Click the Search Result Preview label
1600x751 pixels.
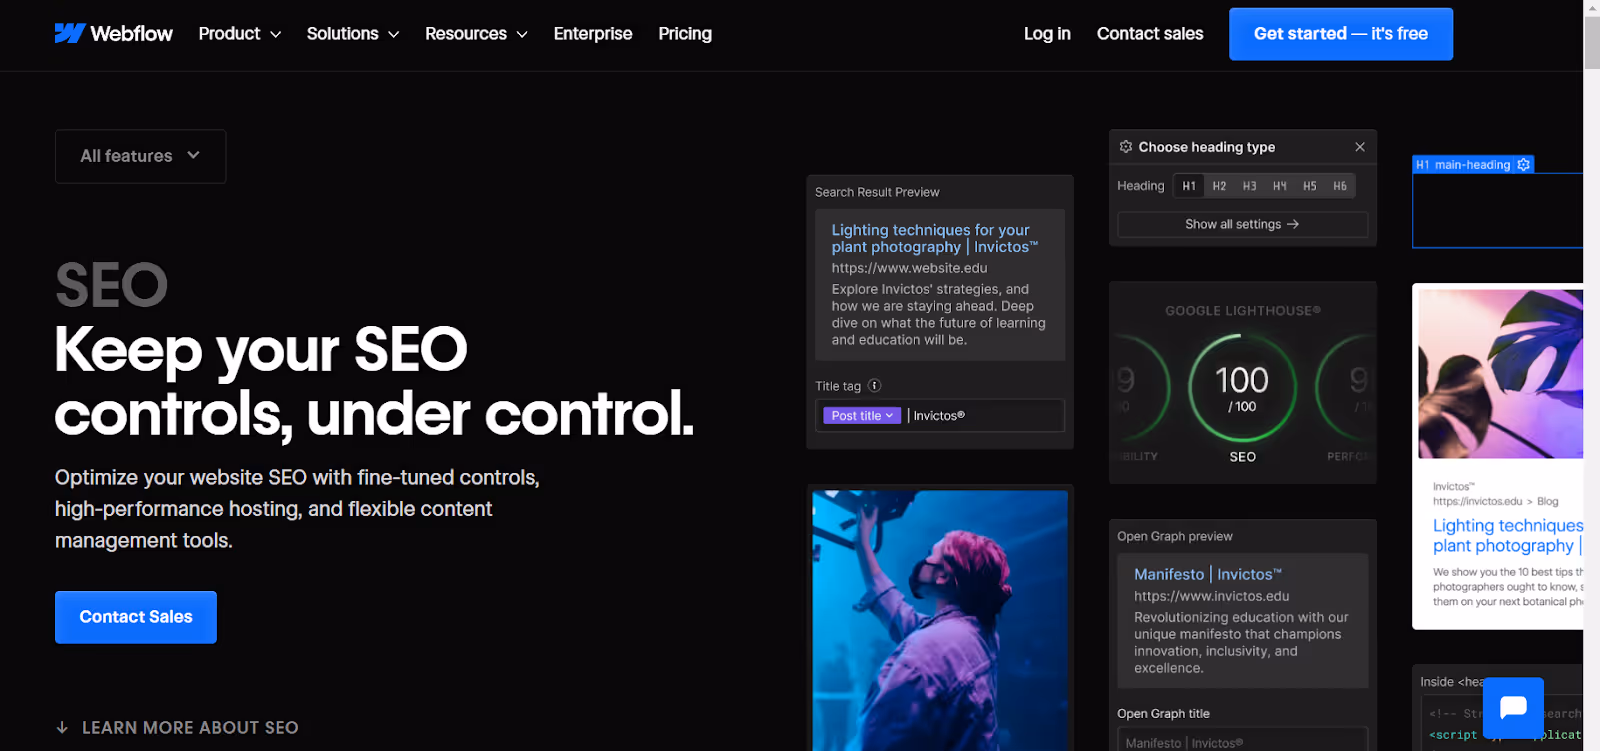click(x=877, y=192)
